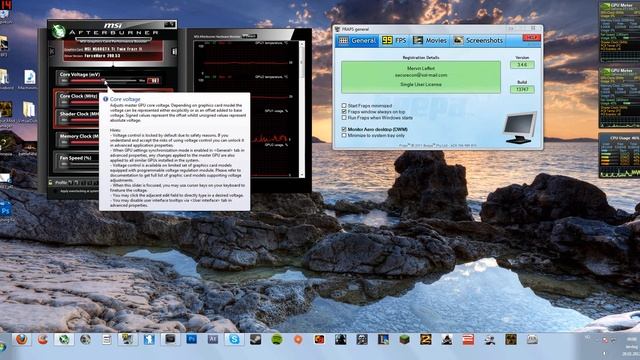The width and height of the screenshot is (640, 360).
Task: Enable Run Fraps when Windows starts
Action: click(344, 118)
